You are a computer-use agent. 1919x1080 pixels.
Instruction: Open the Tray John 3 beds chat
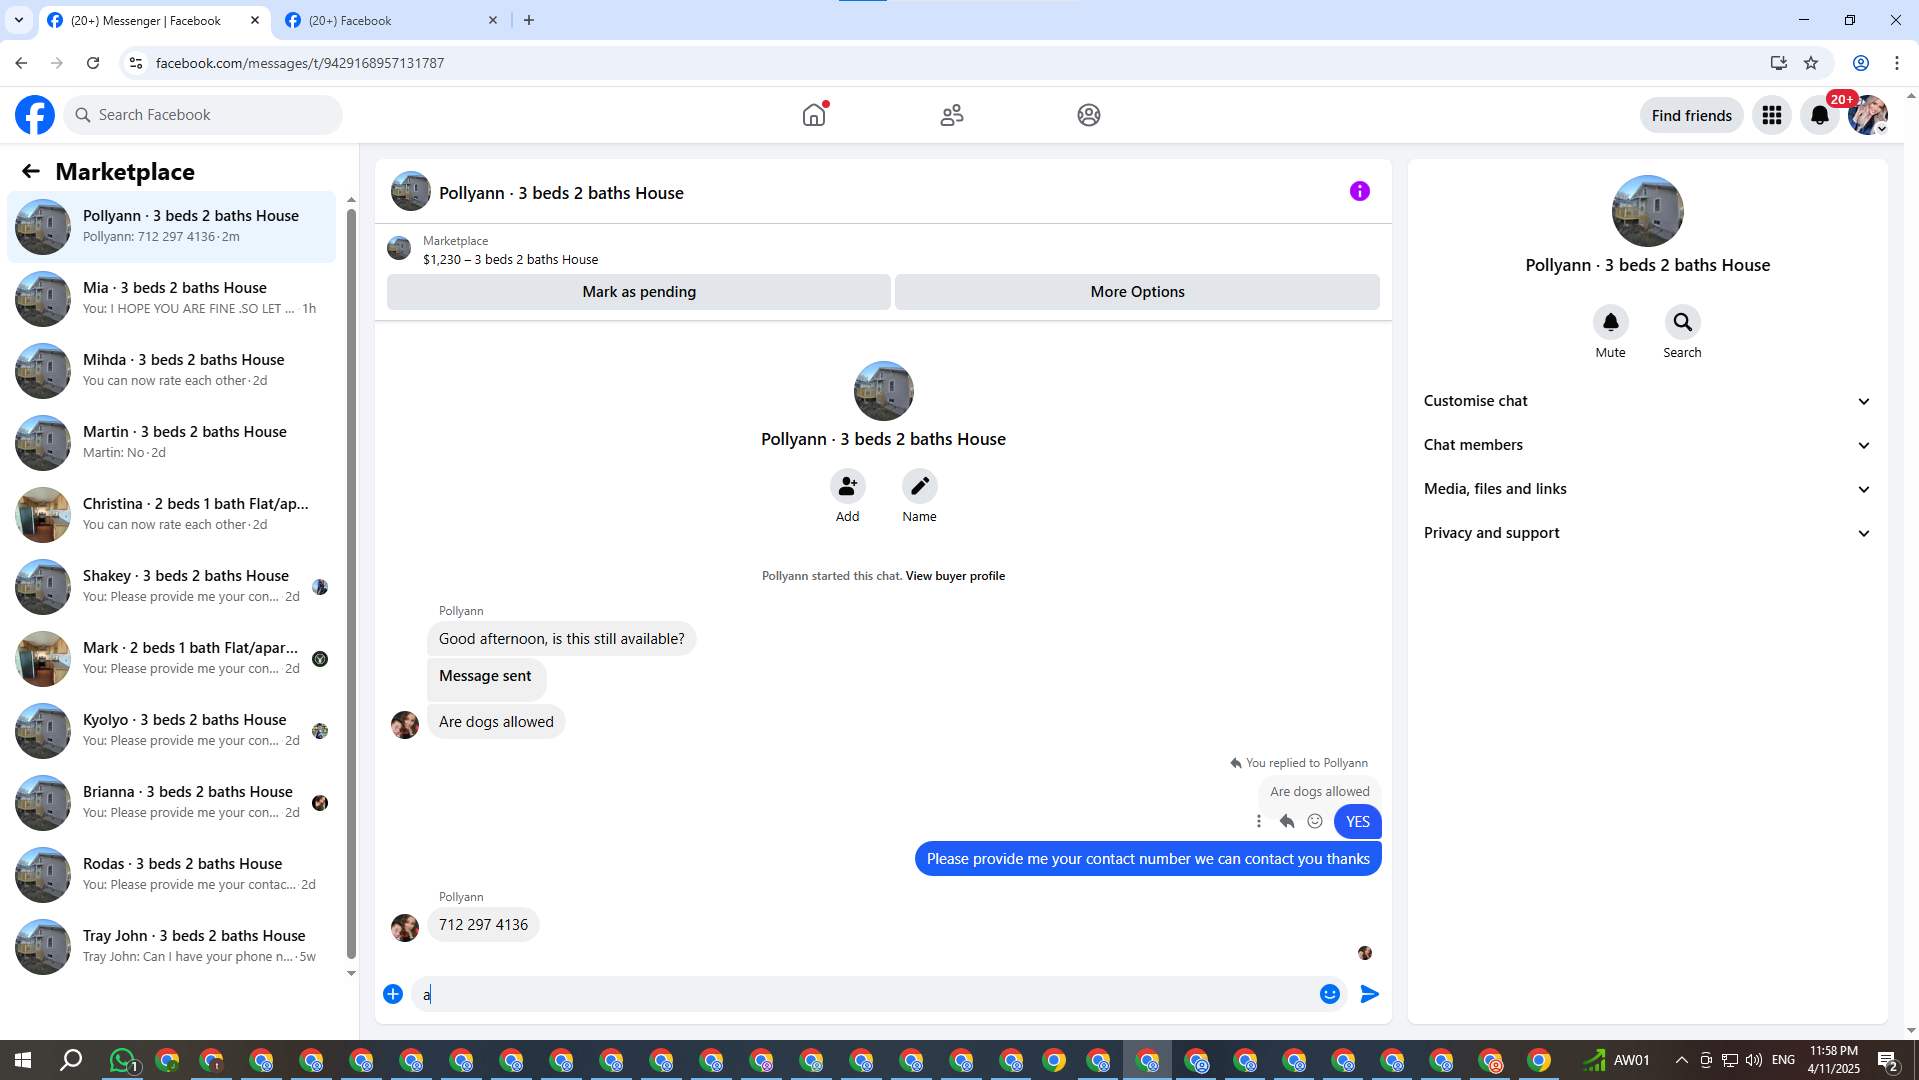pyautogui.click(x=172, y=947)
